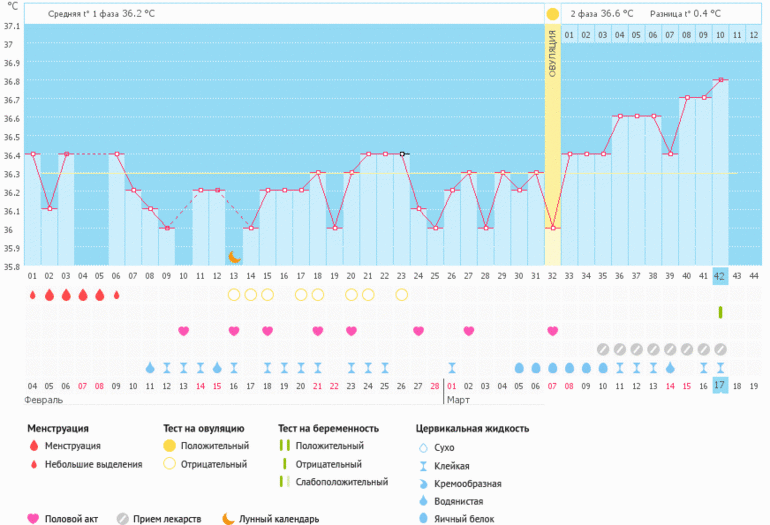Click the temperature point at 36.8 peak
This screenshot has height=525, width=770.
click(x=720, y=80)
